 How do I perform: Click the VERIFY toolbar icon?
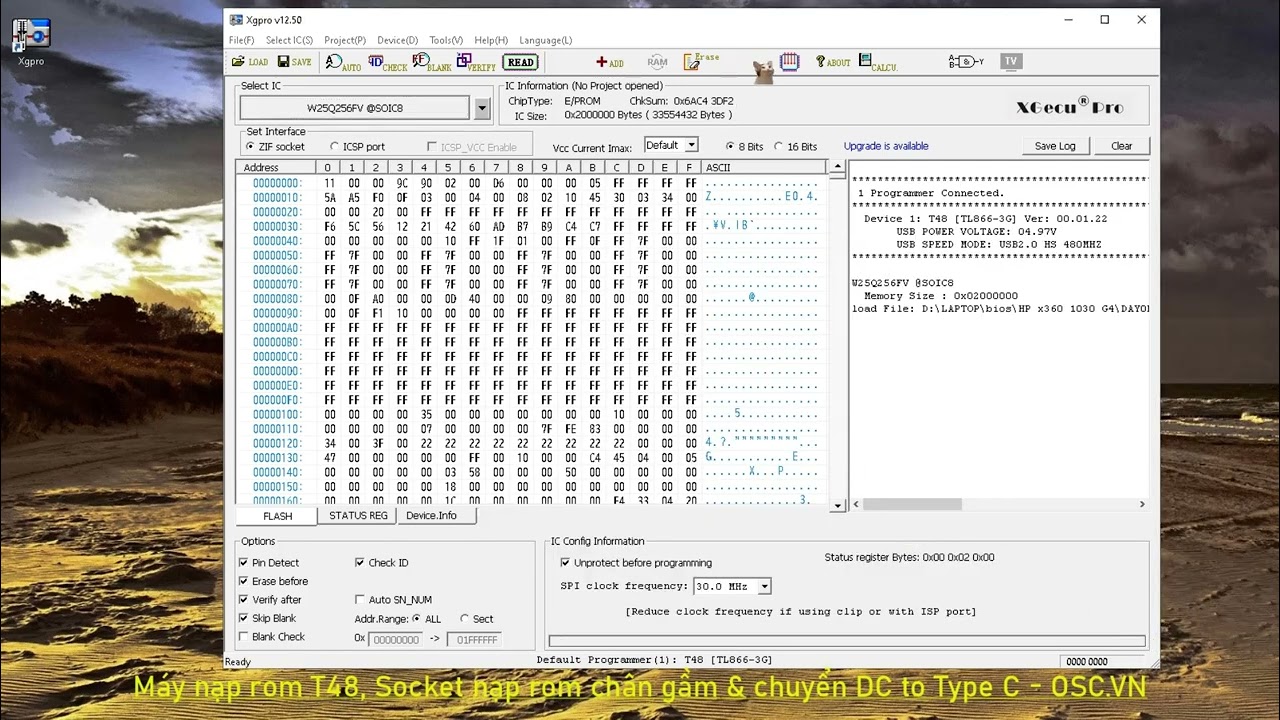(x=476, y=62)
